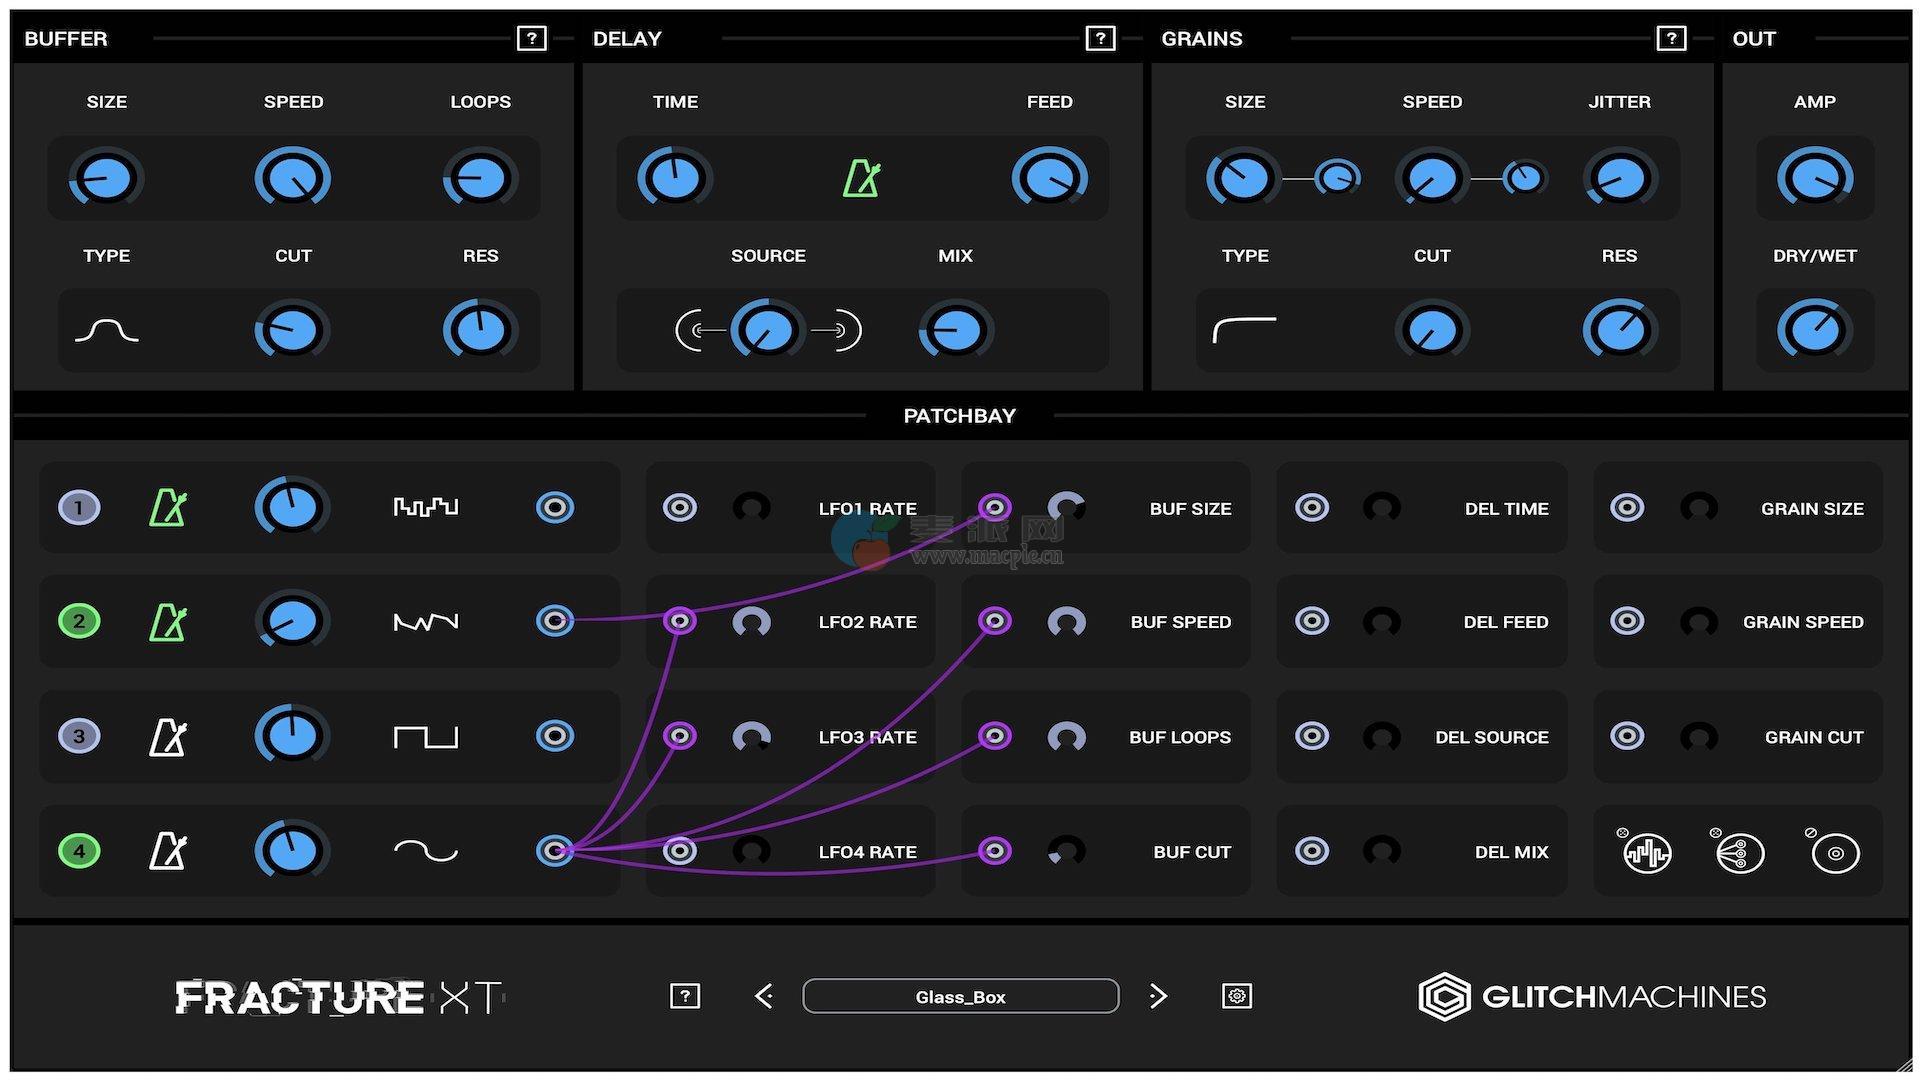Click the Glitchmachines hexagon logo
Viewport: 1920px width, 1080px height.
tap(1444, 996)
